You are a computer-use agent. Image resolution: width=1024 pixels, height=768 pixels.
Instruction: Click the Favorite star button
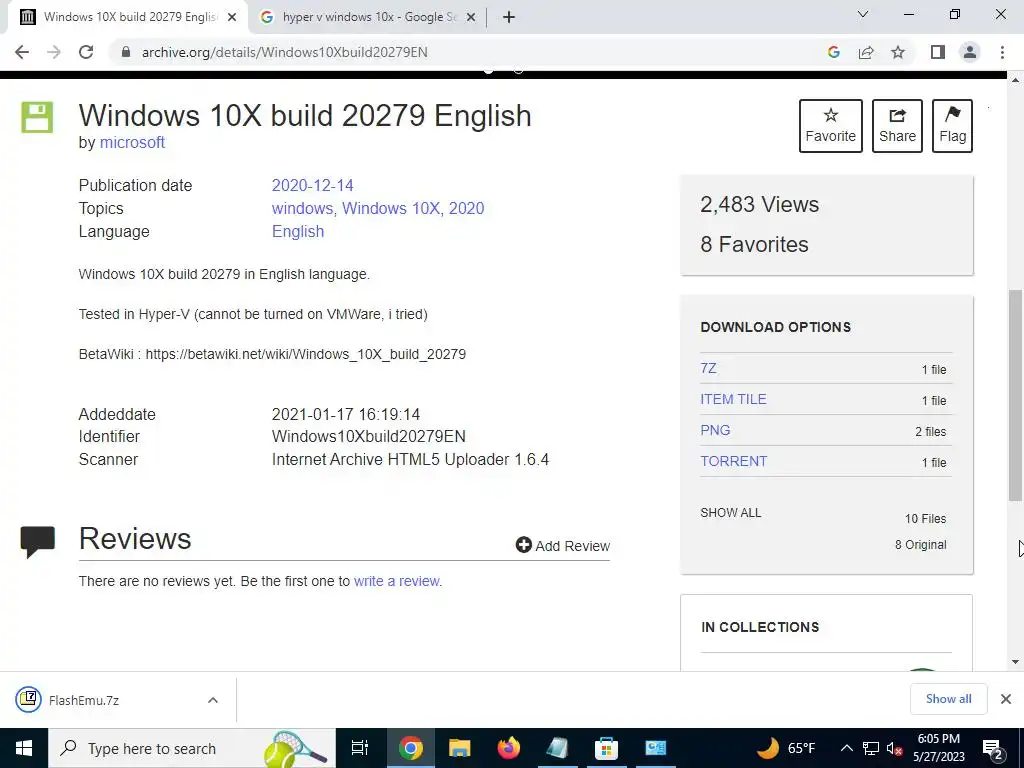coord(830,126)
